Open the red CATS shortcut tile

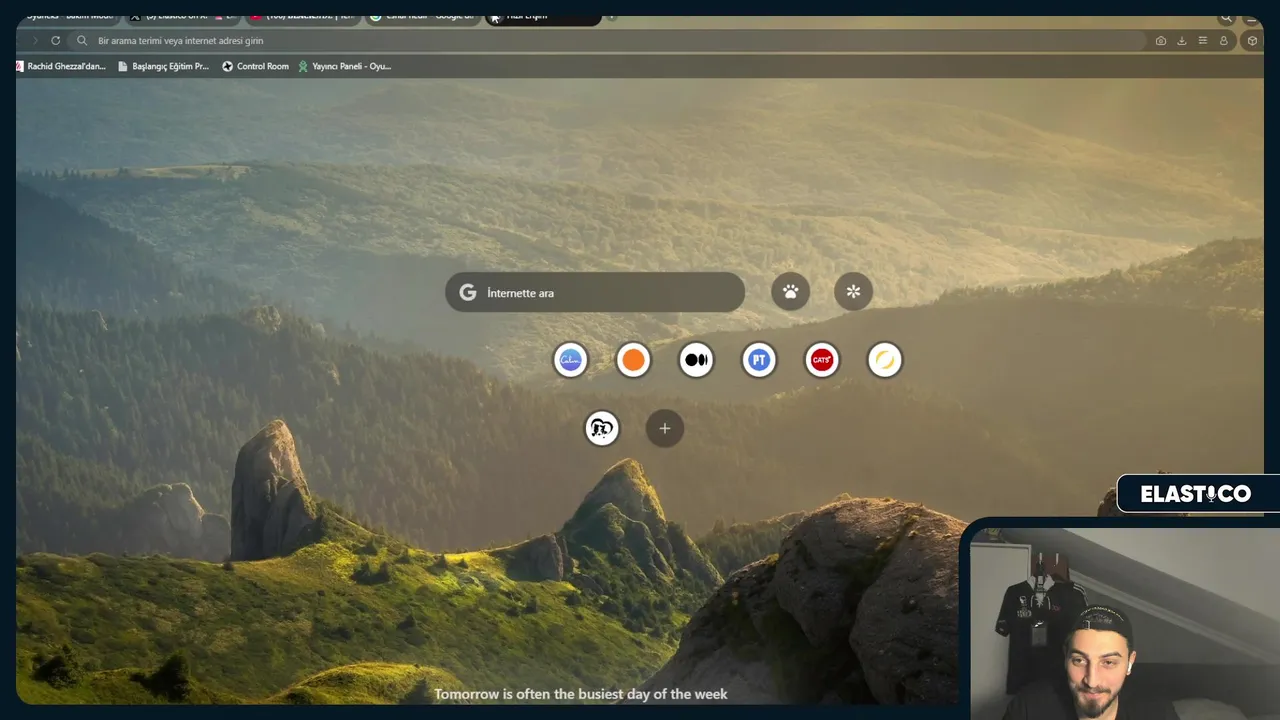click(x=822, y=360)
